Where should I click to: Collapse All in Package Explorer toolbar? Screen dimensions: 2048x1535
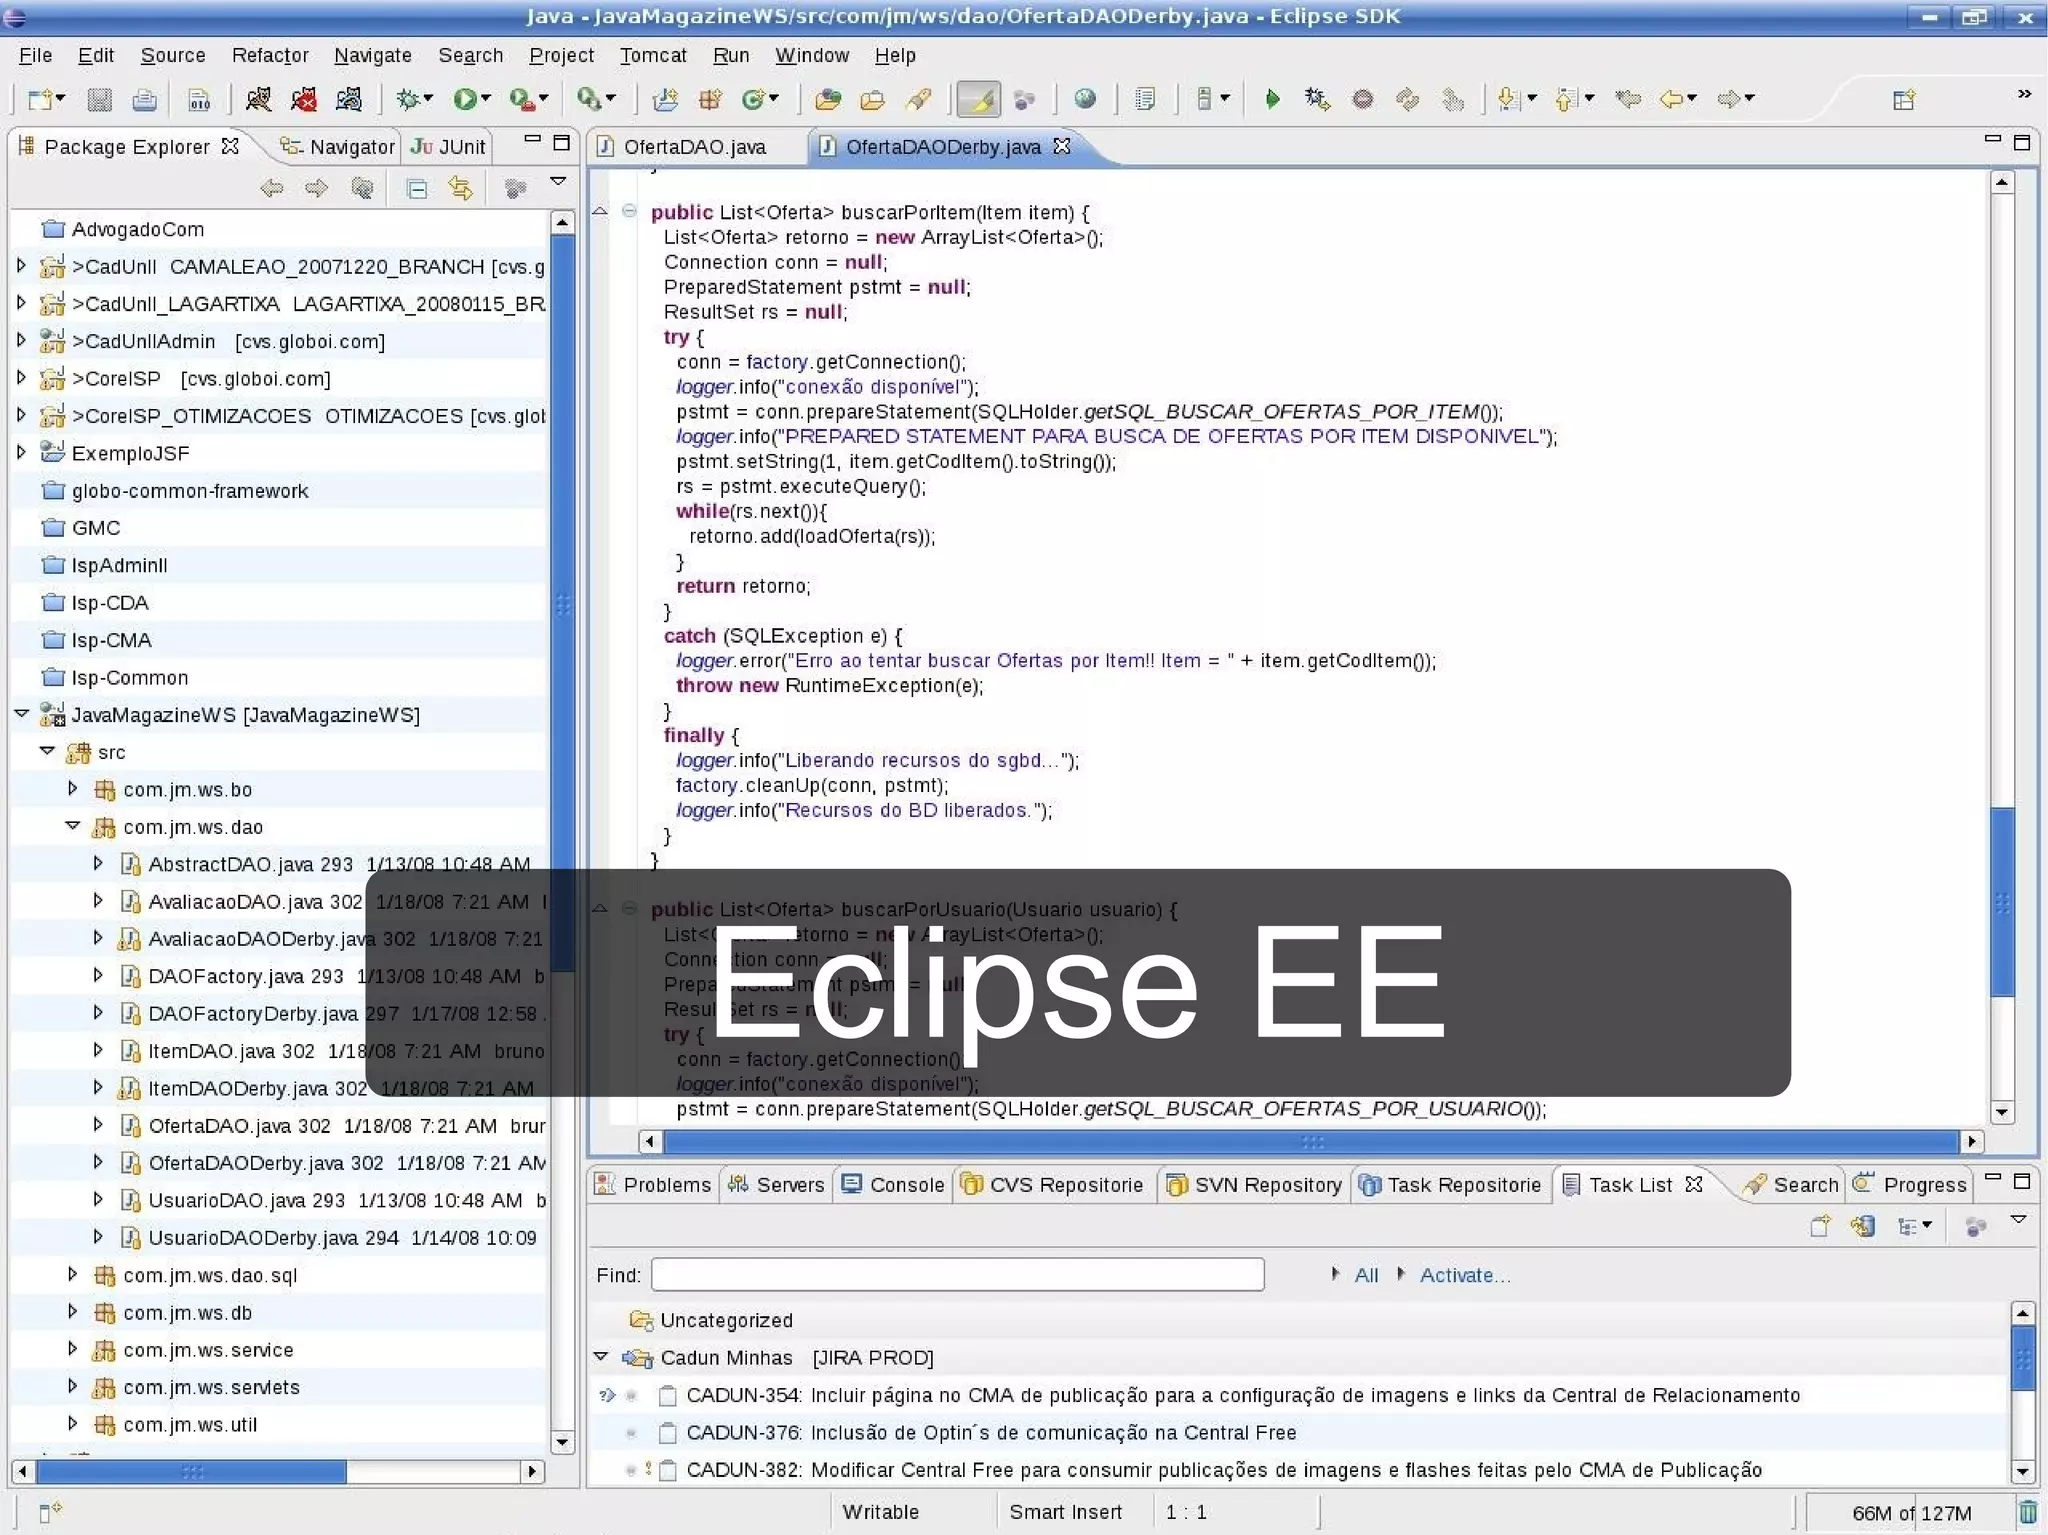point(417,188)
